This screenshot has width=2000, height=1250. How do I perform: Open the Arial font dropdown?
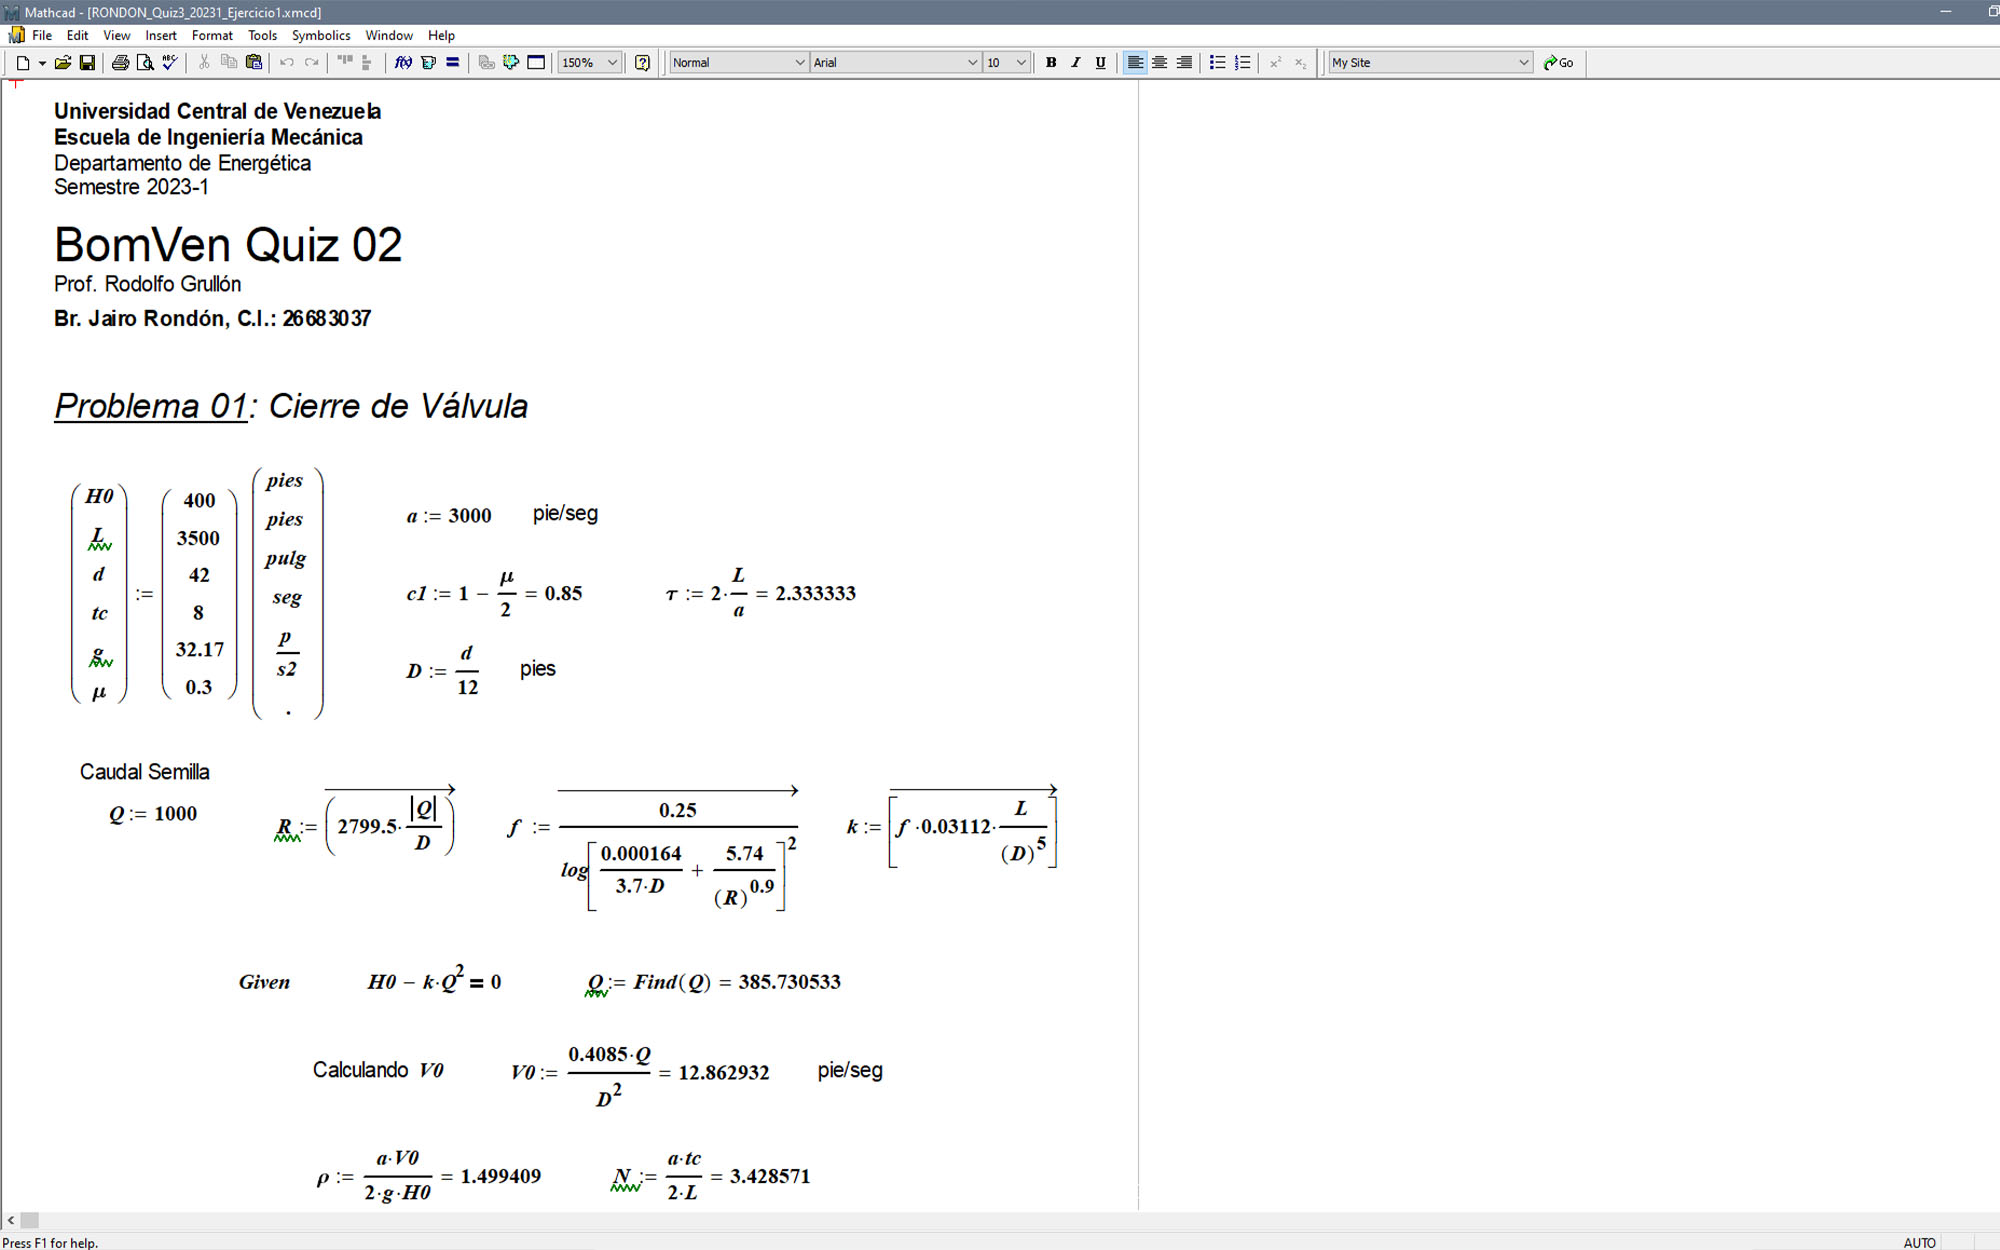point(971,62)
